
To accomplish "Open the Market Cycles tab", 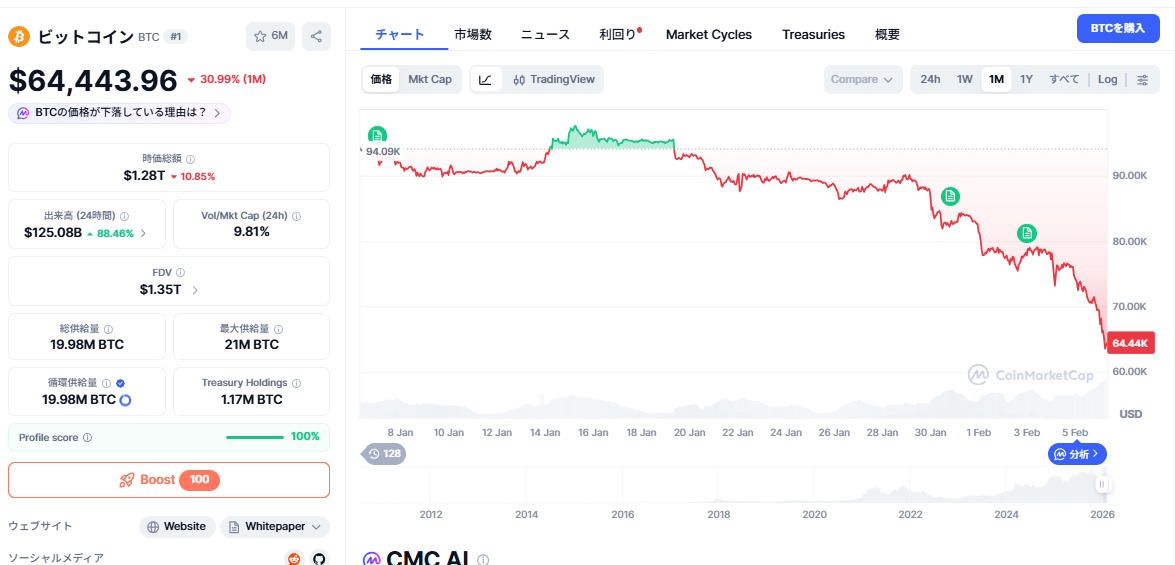I will (x=708, y=34).
